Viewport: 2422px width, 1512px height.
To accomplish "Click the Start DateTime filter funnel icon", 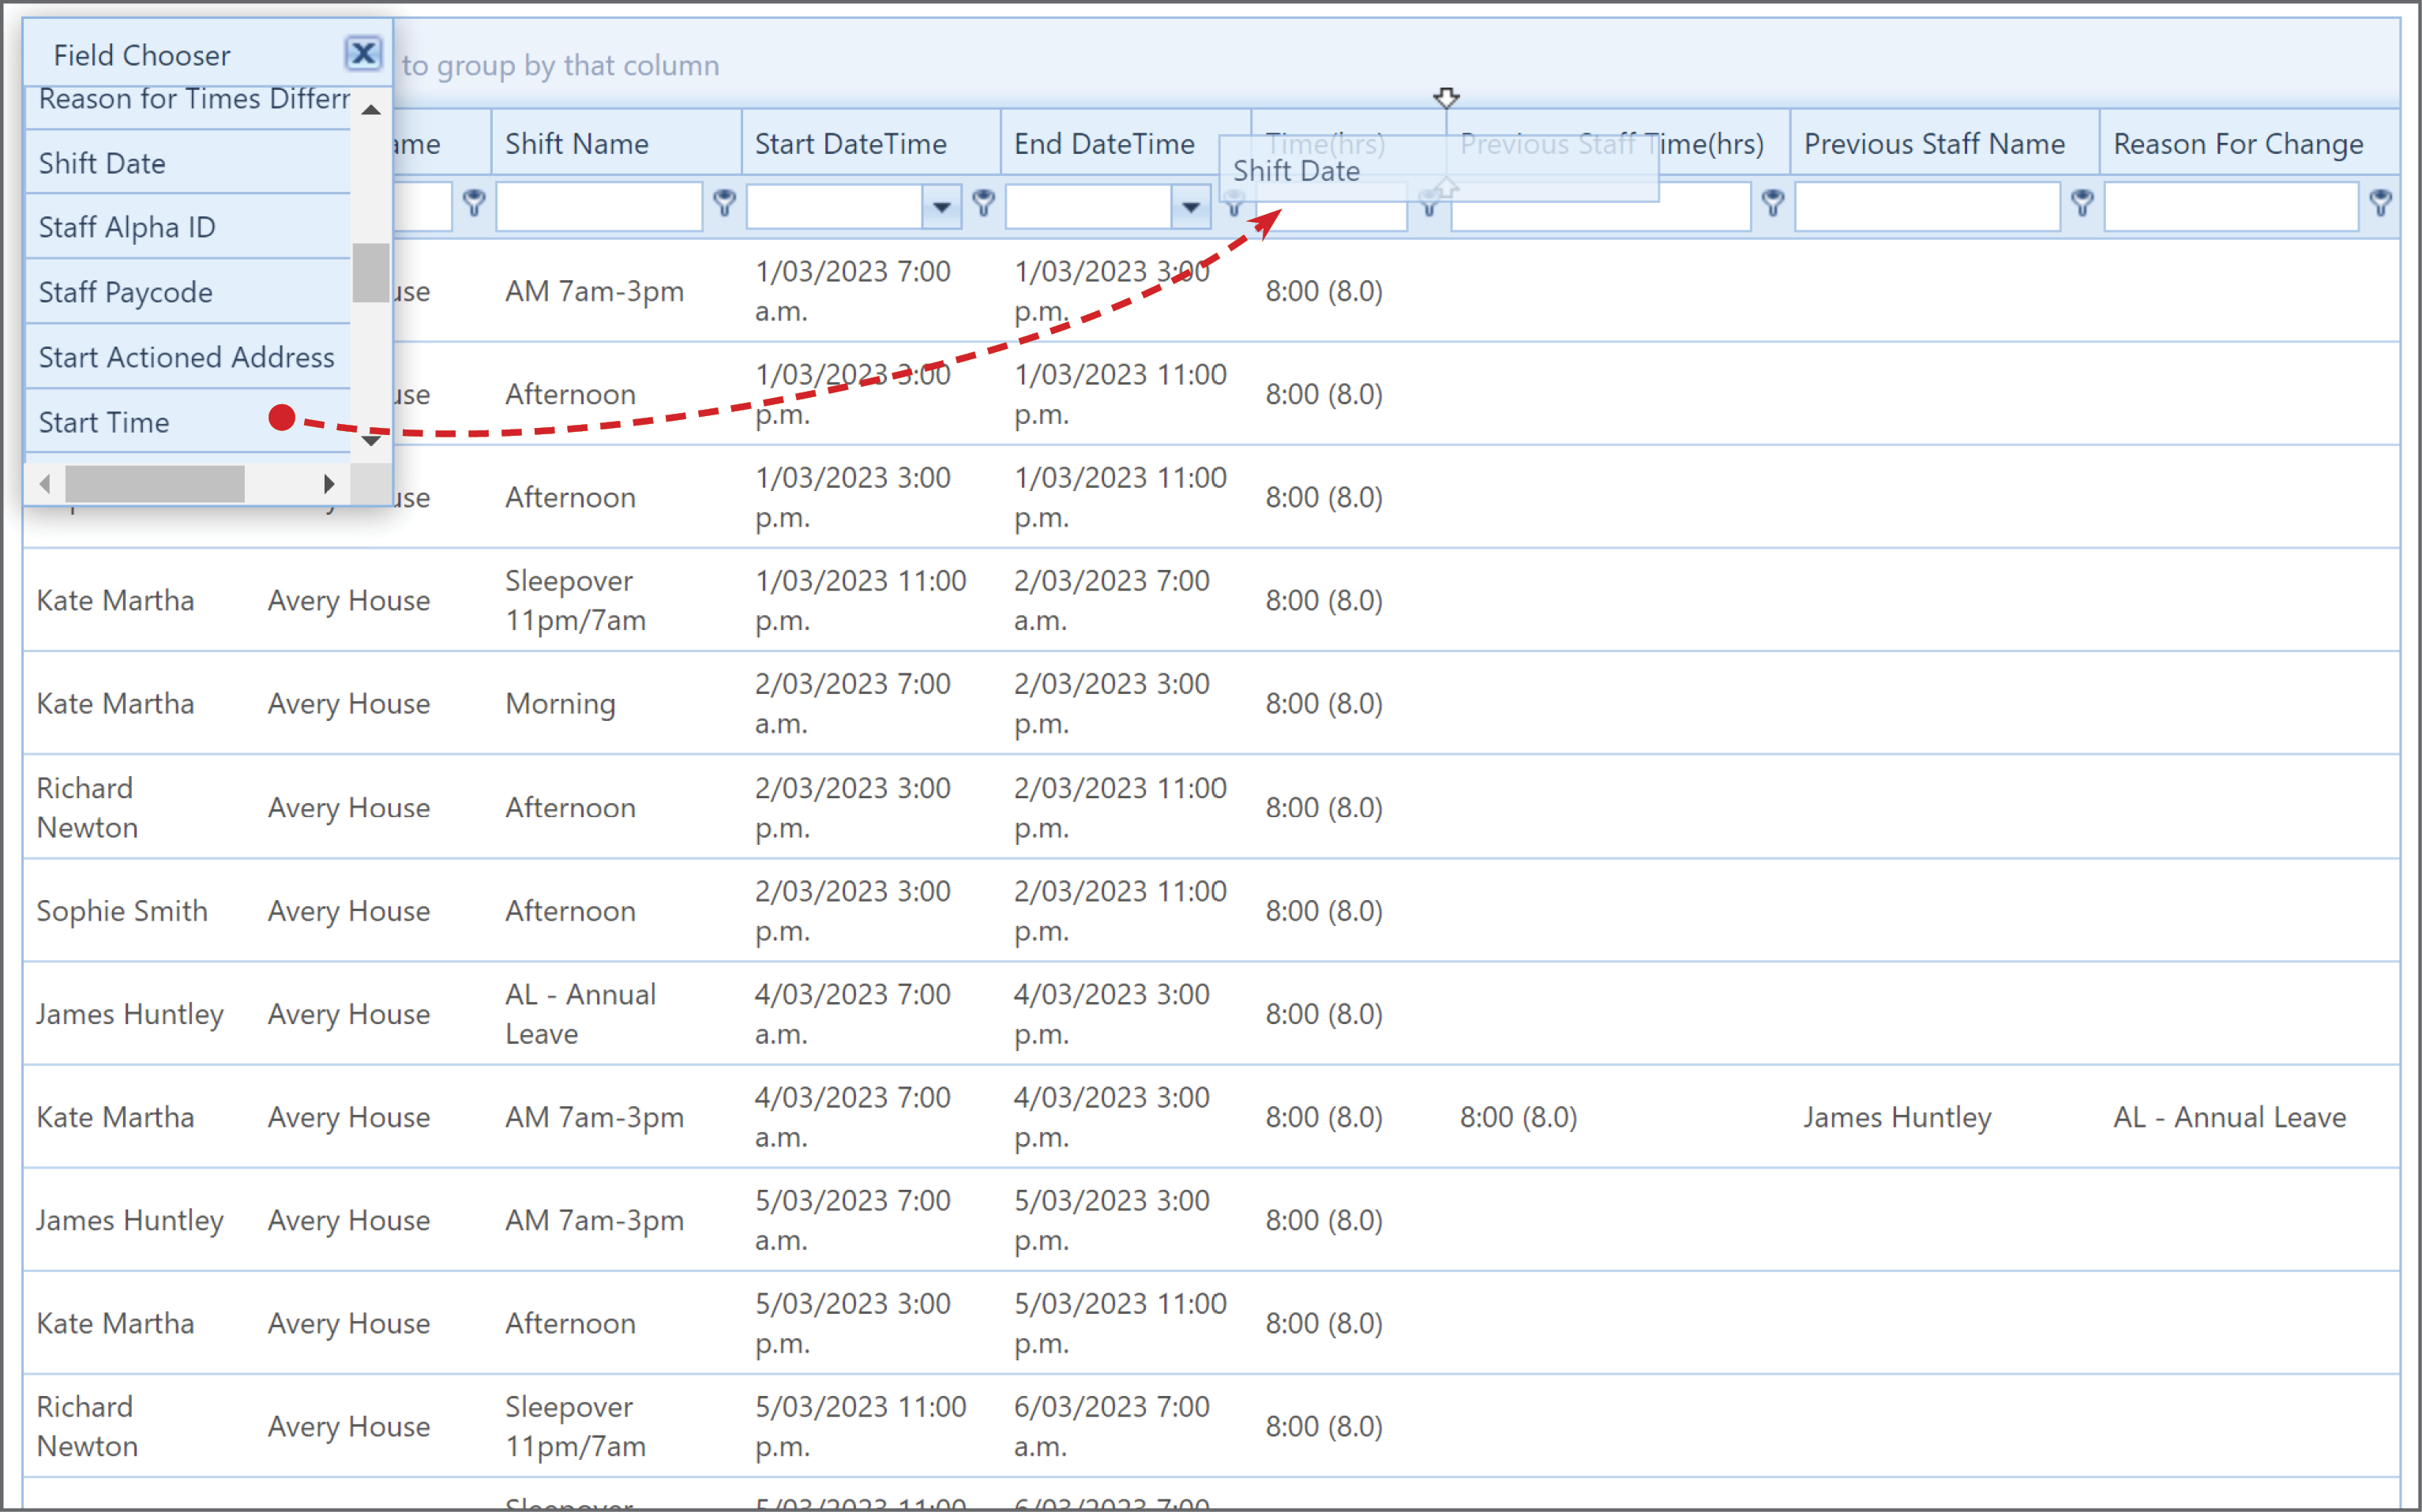I will (984, 204).
